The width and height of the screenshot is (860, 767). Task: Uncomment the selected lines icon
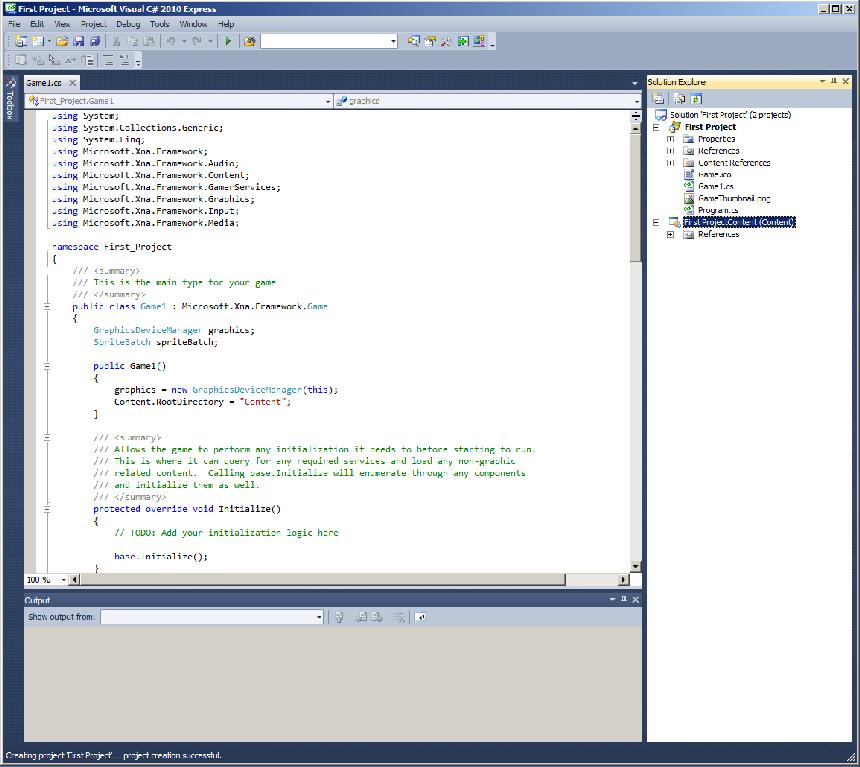click(x=125, y=60)
